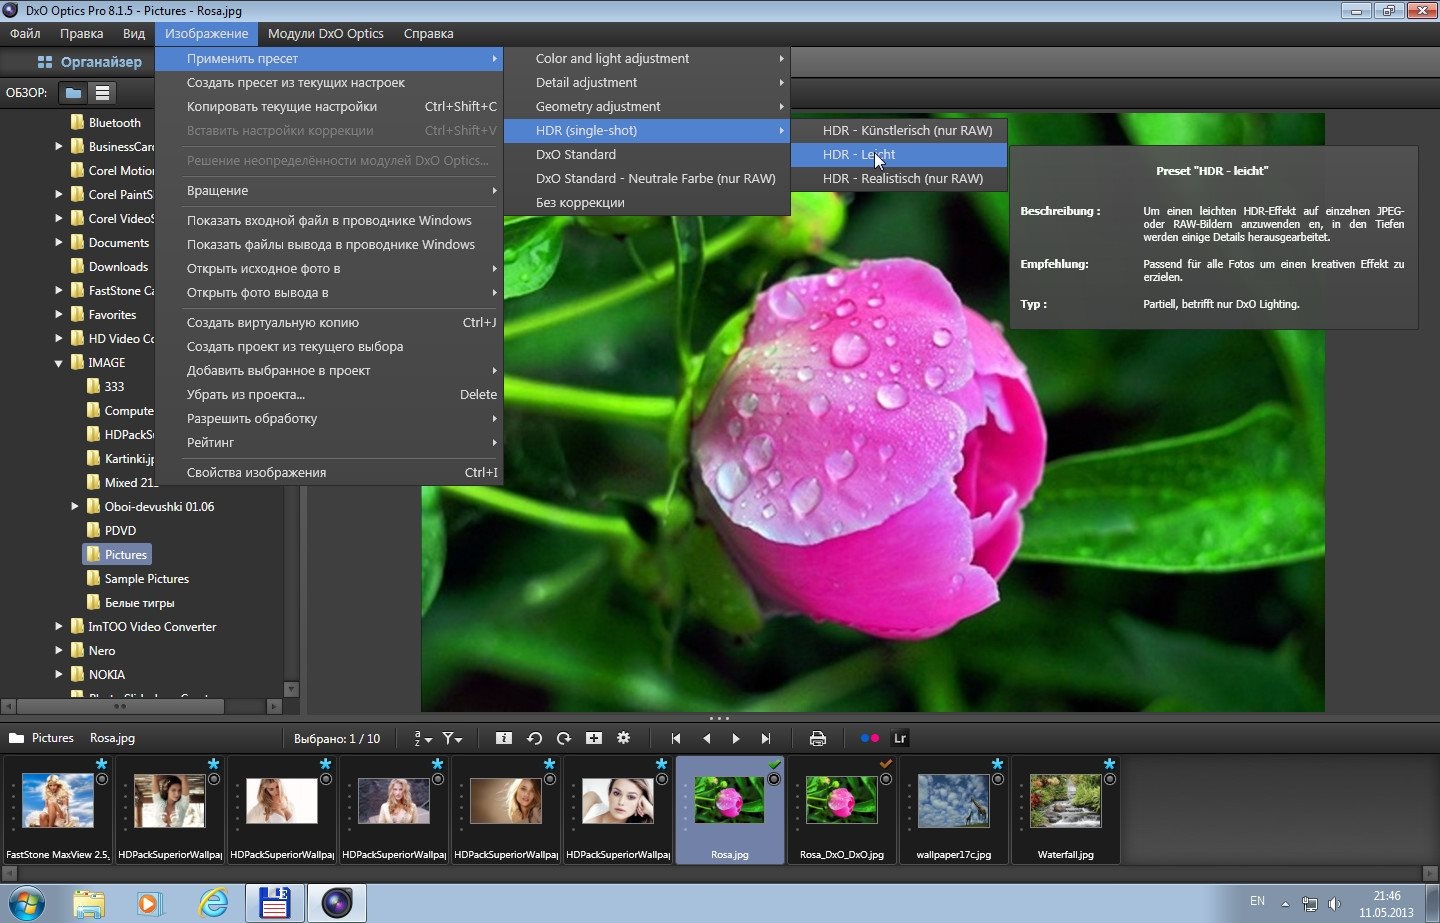Open the Вращение submenu
The height and width of the screenshot is (923, 1440).
point(329,191)
